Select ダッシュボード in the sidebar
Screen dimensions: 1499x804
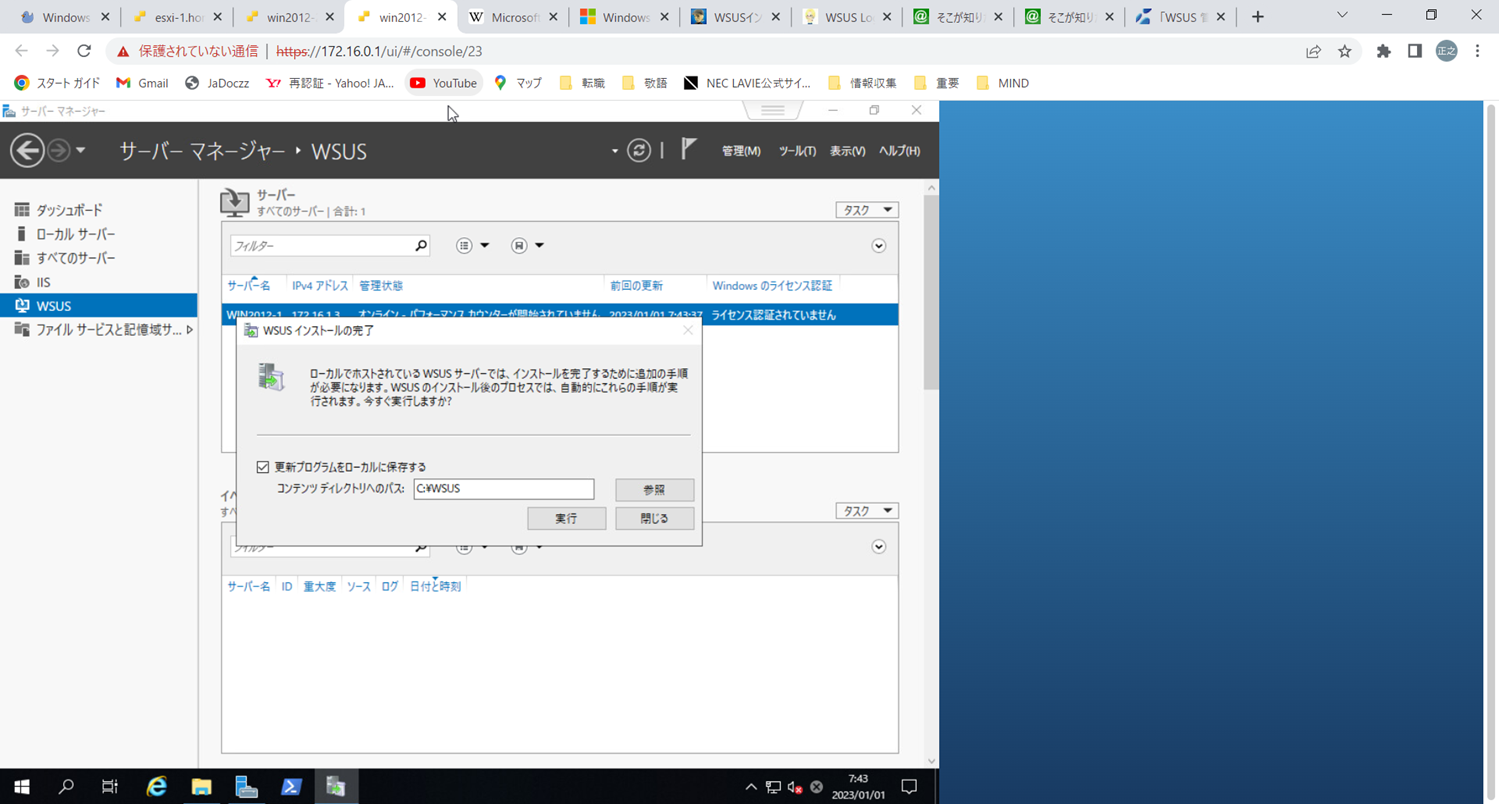coord(69,210)
